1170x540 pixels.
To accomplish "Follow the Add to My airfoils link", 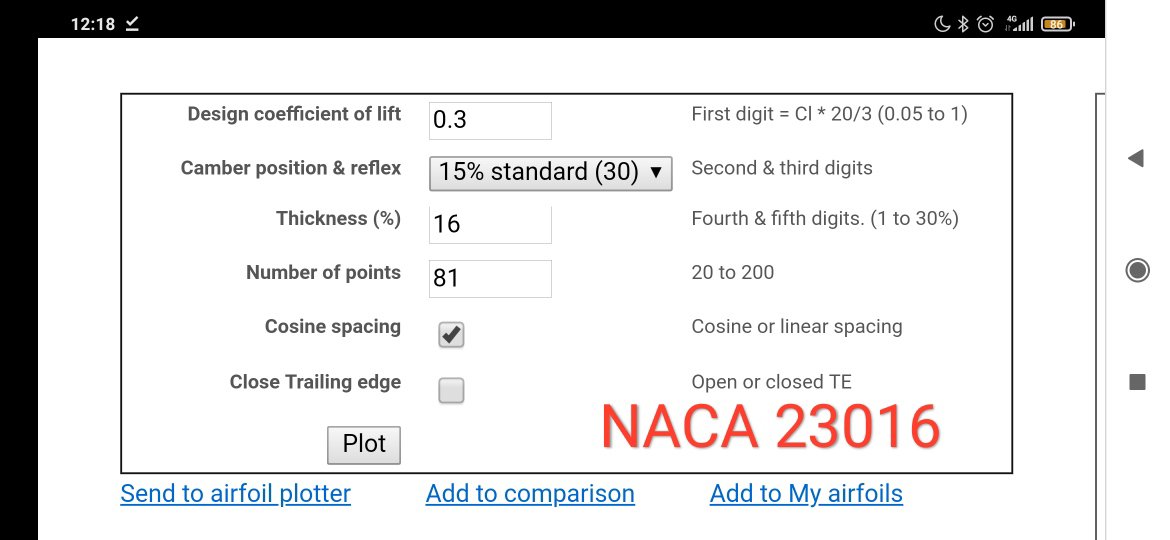I will 806,494.
